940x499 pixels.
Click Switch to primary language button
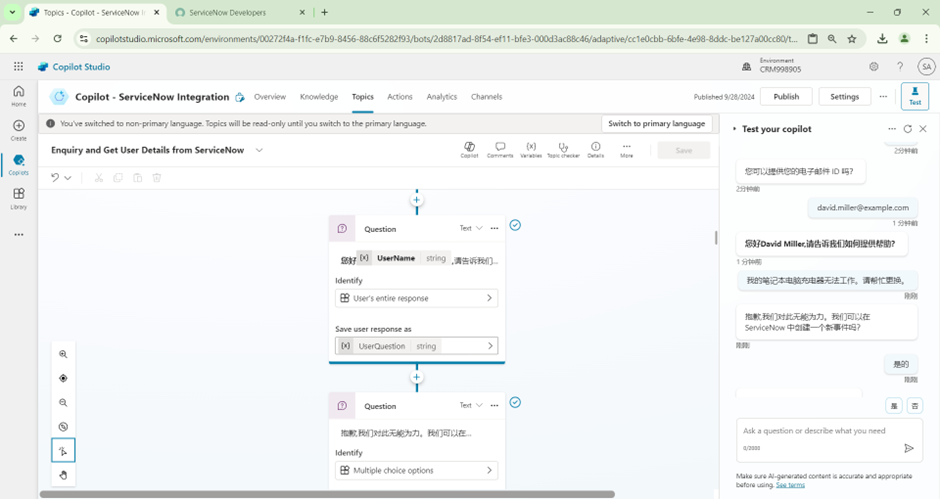click(x=657, y=123)
